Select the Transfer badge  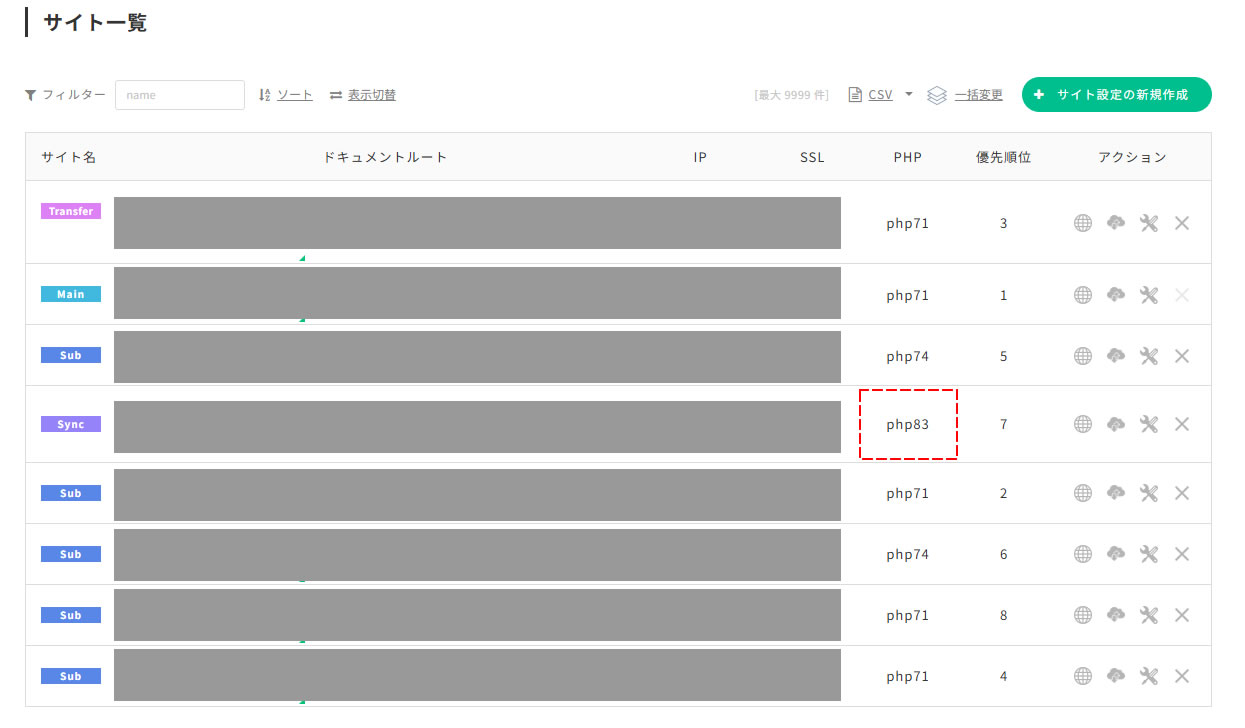(71, 211)
